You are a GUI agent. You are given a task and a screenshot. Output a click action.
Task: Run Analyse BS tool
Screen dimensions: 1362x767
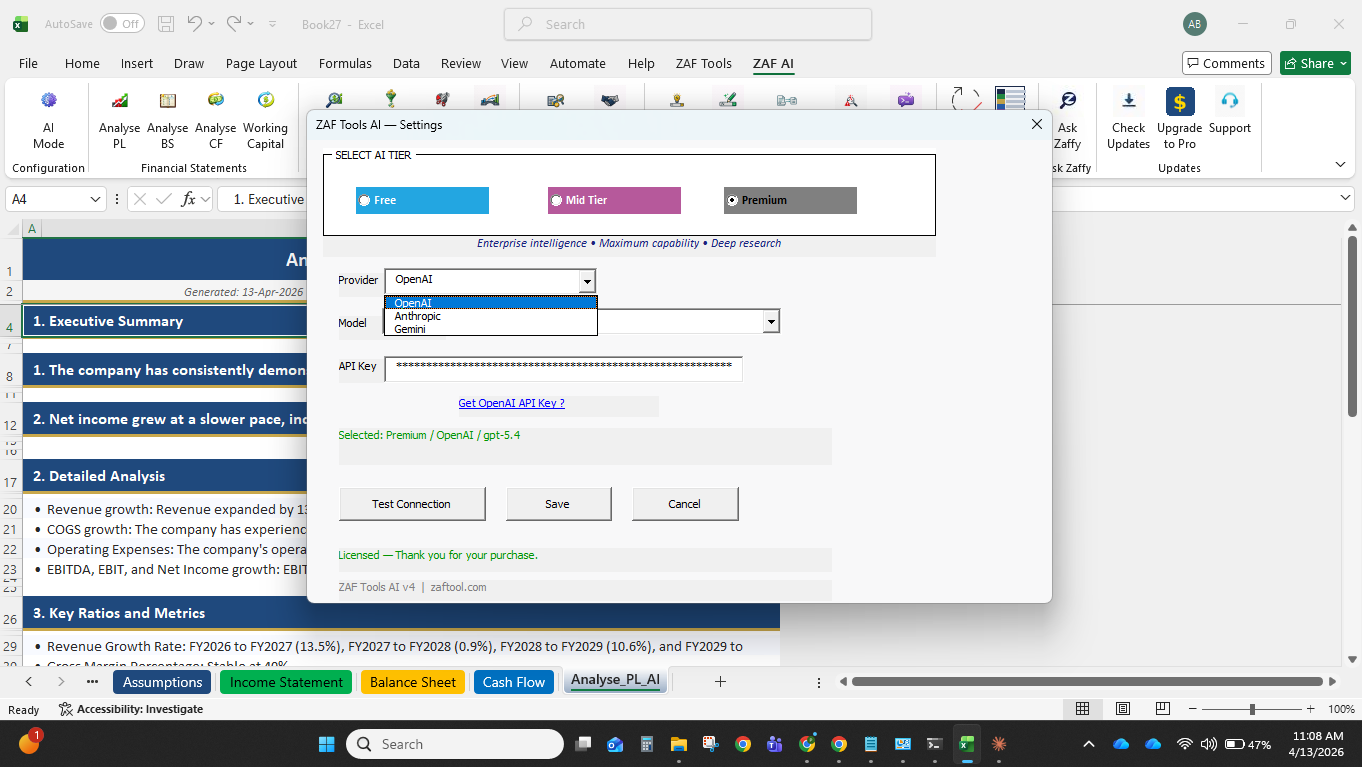click(167, 119)
